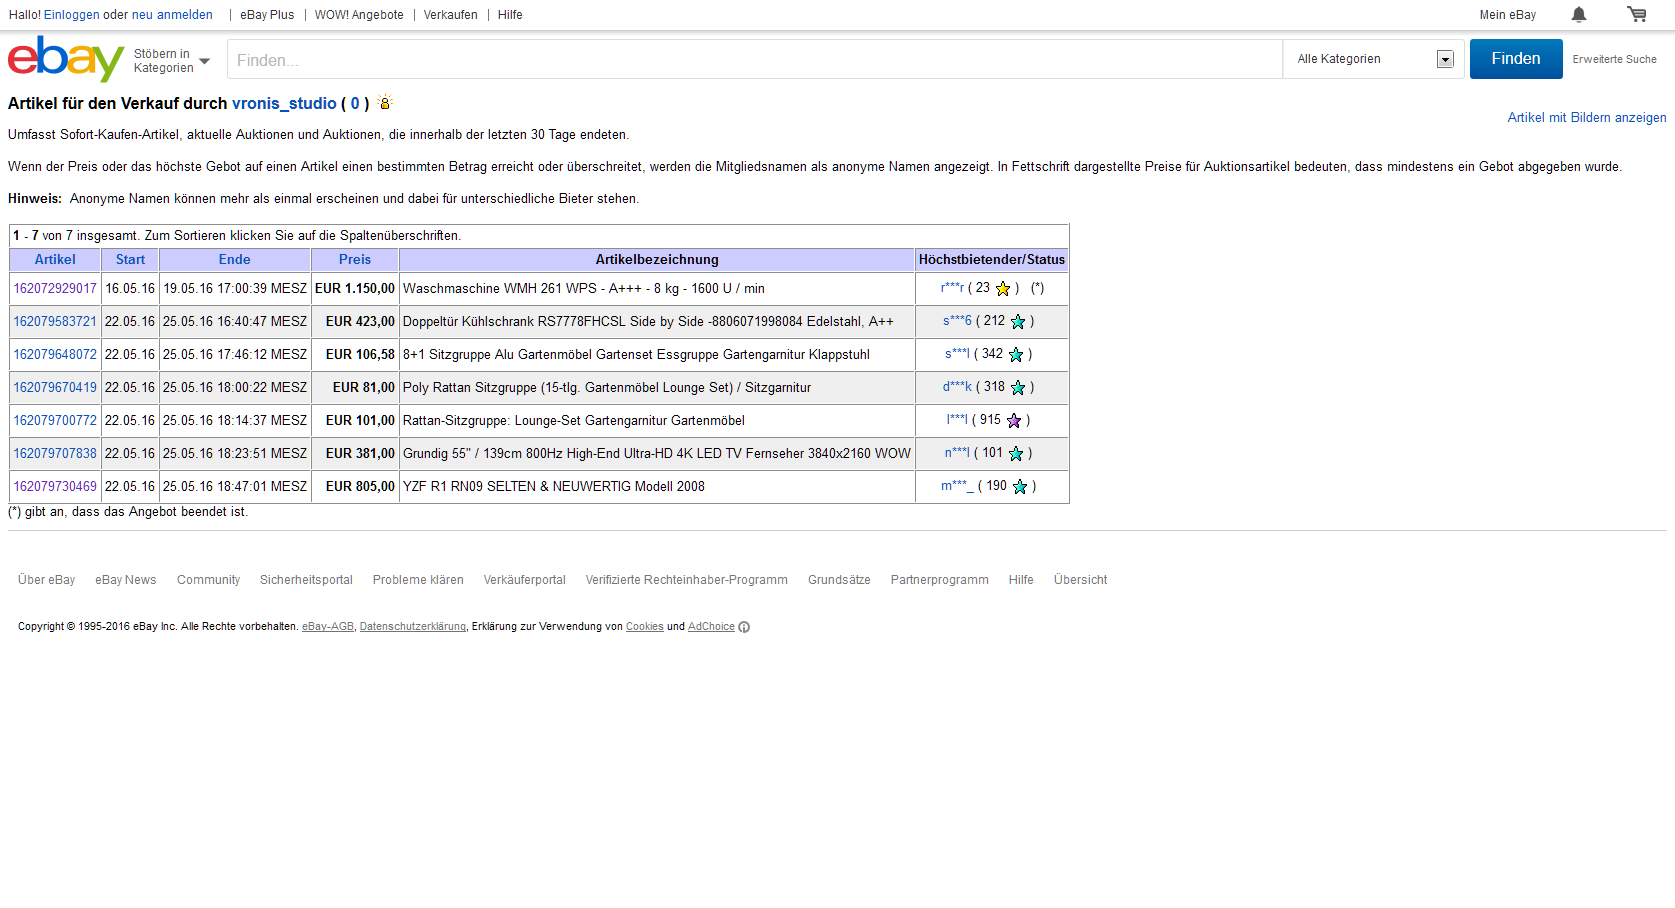Image resolution: width=1675 pixels, height=908 pixels.
Task: Open the vronis_studio seller profile link
Action: (x=284, y=103)
